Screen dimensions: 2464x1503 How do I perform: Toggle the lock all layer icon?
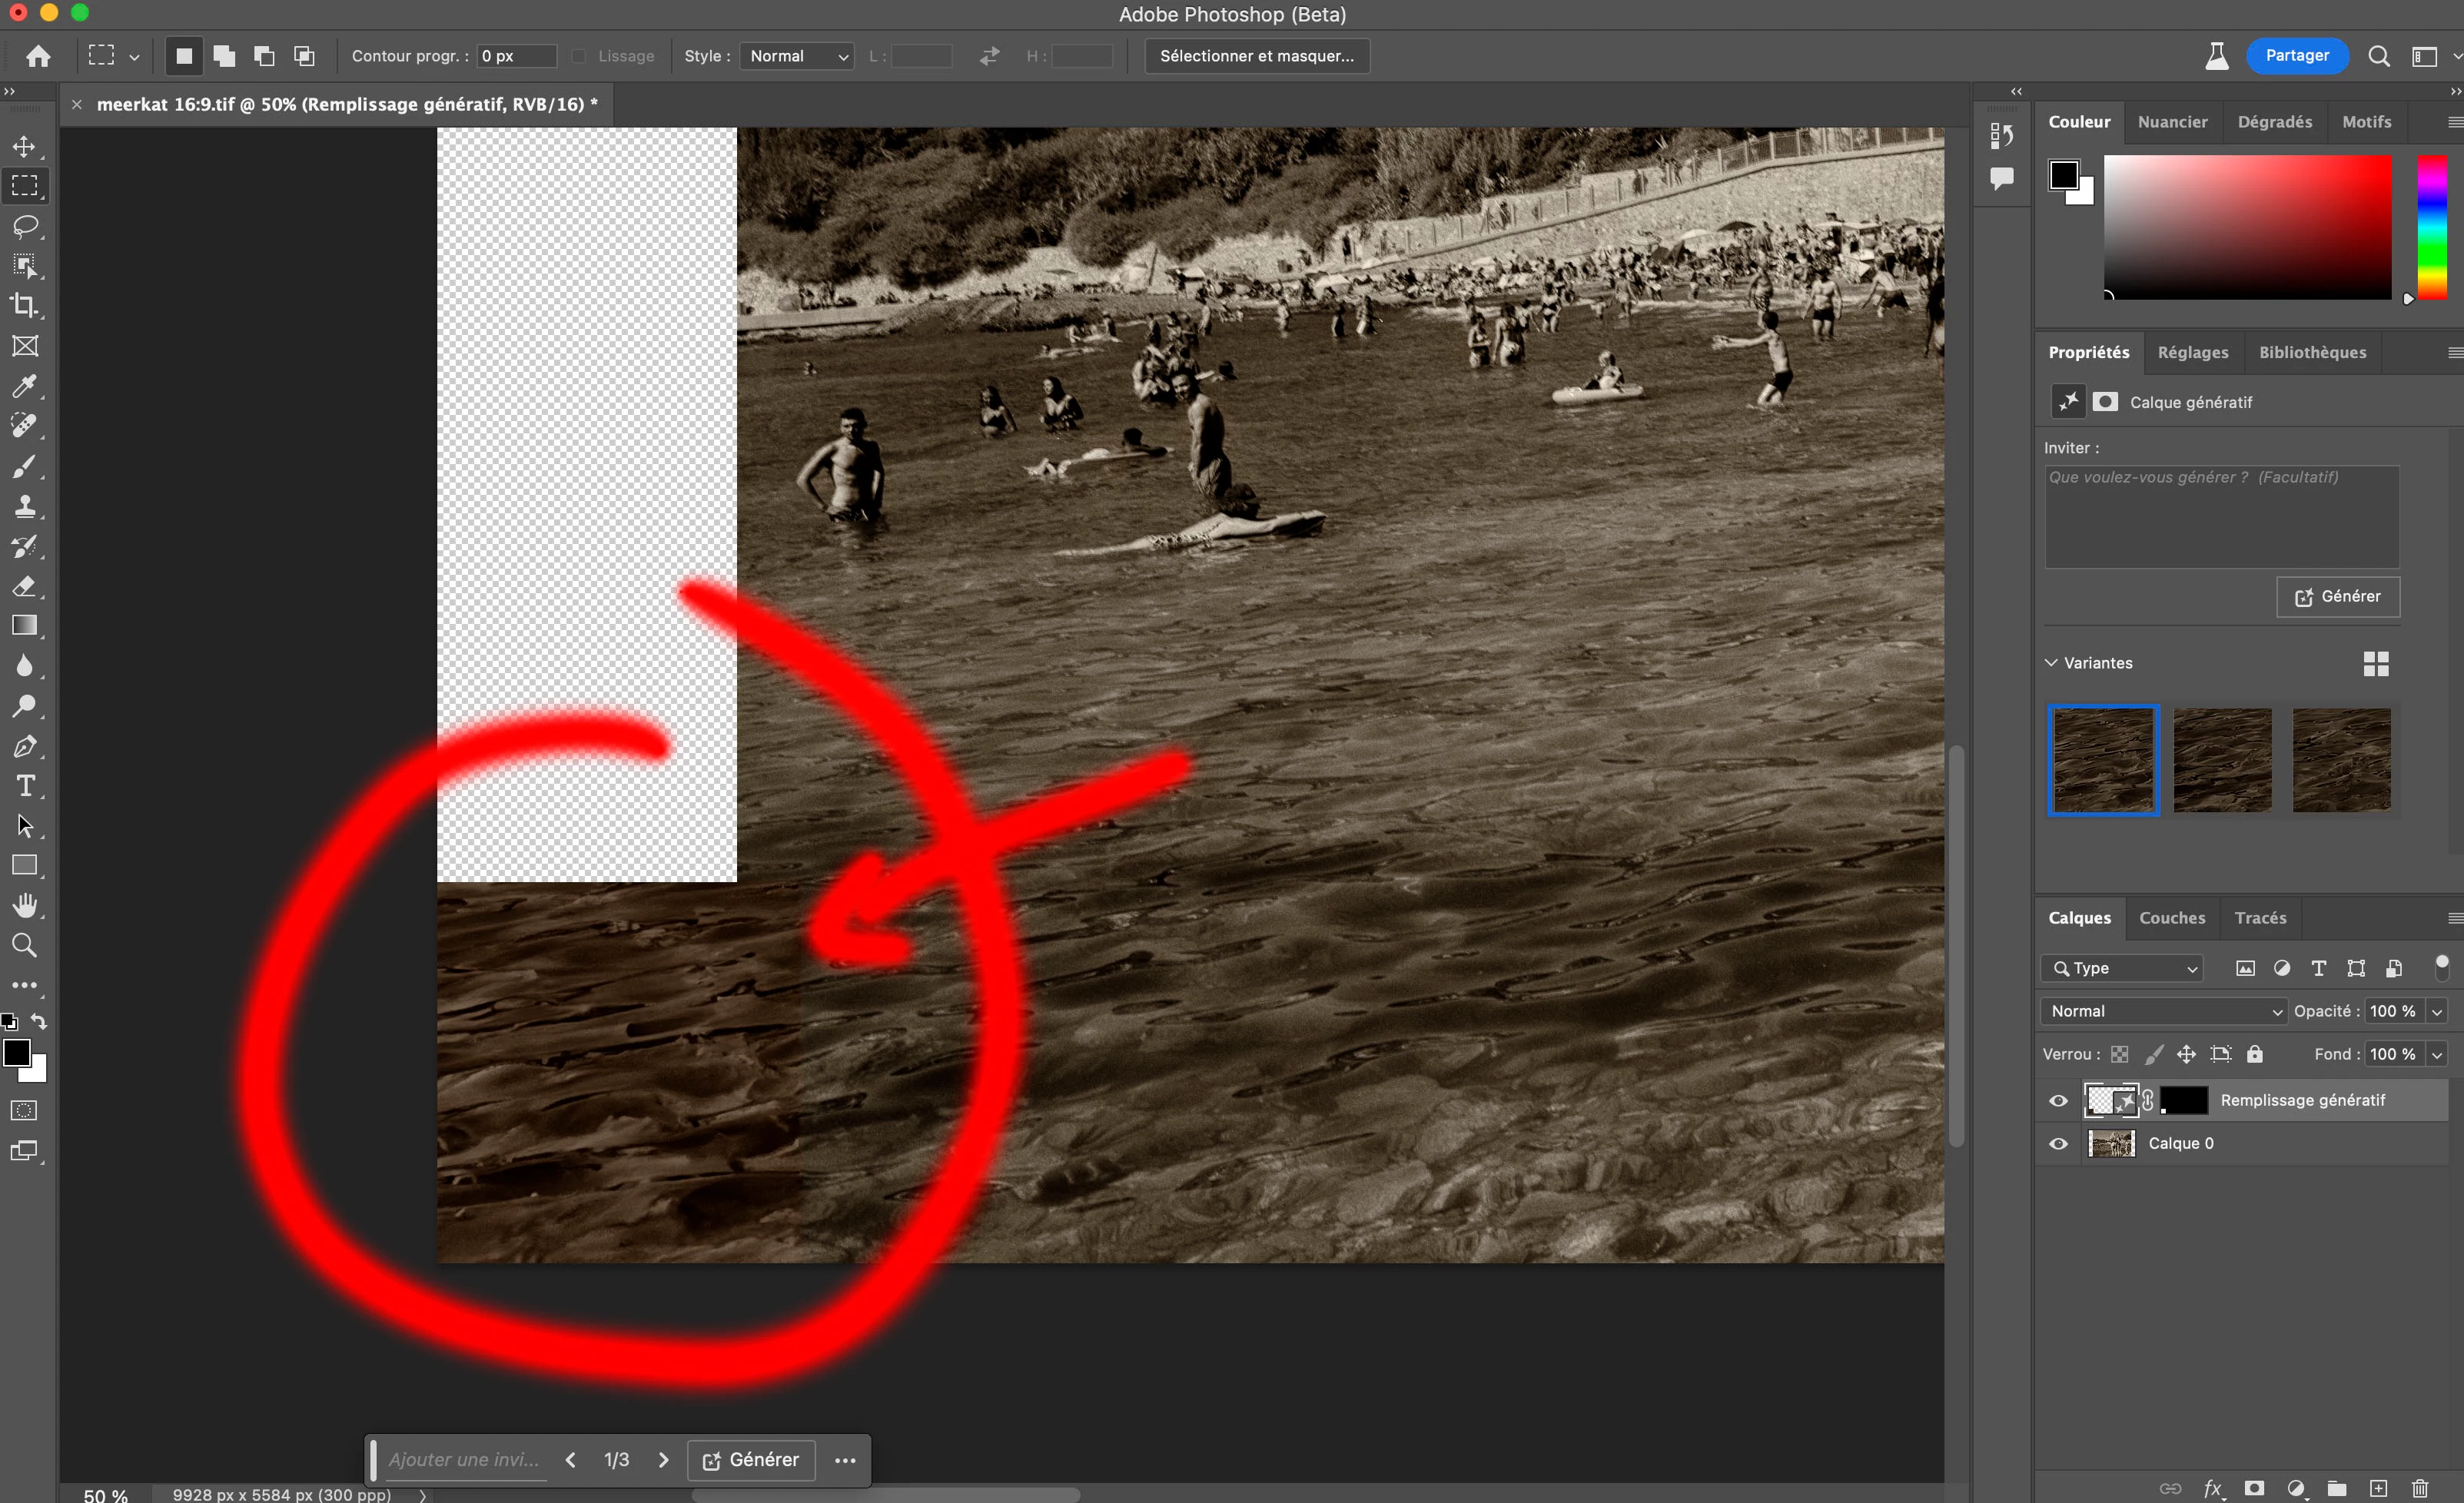point(2255,1054)
